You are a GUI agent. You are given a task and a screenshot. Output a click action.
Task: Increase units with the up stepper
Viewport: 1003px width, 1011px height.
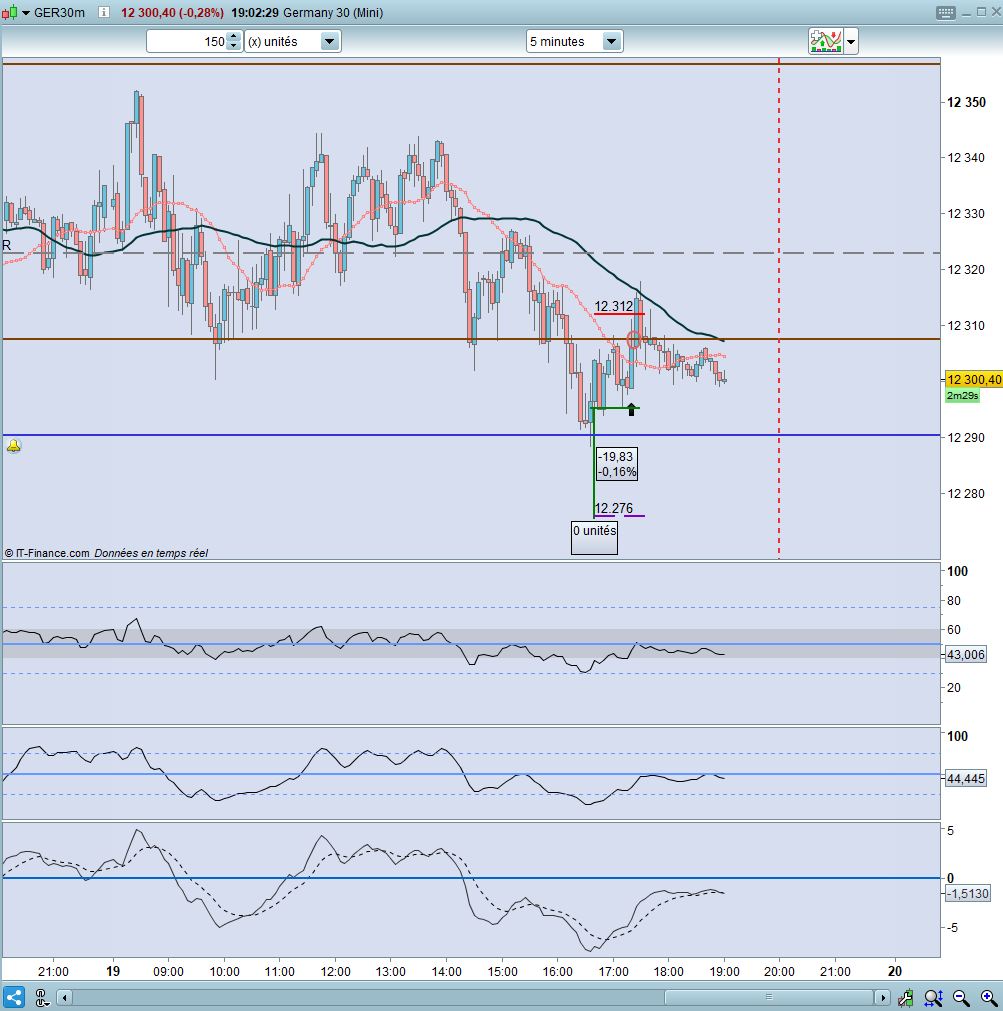pos(234,37)
